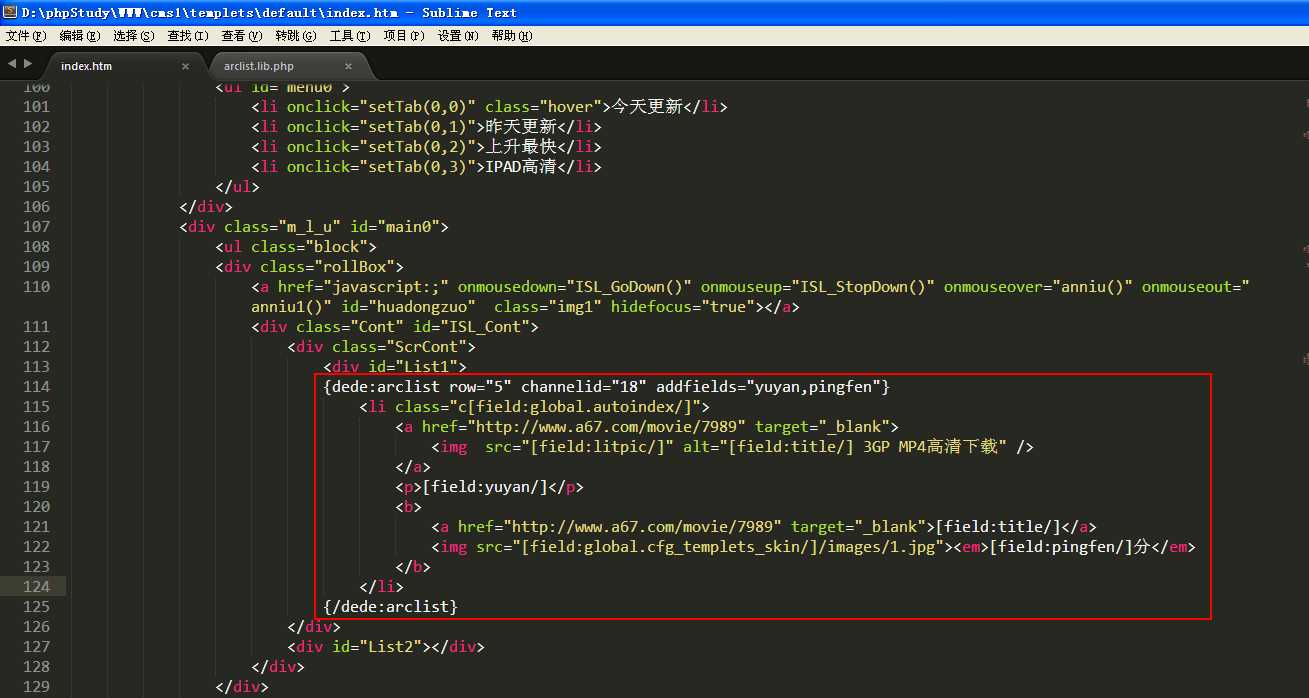Screen dimensions: 1309x698
Task: Open the 项目(P) menu
Action: (404, 36)
